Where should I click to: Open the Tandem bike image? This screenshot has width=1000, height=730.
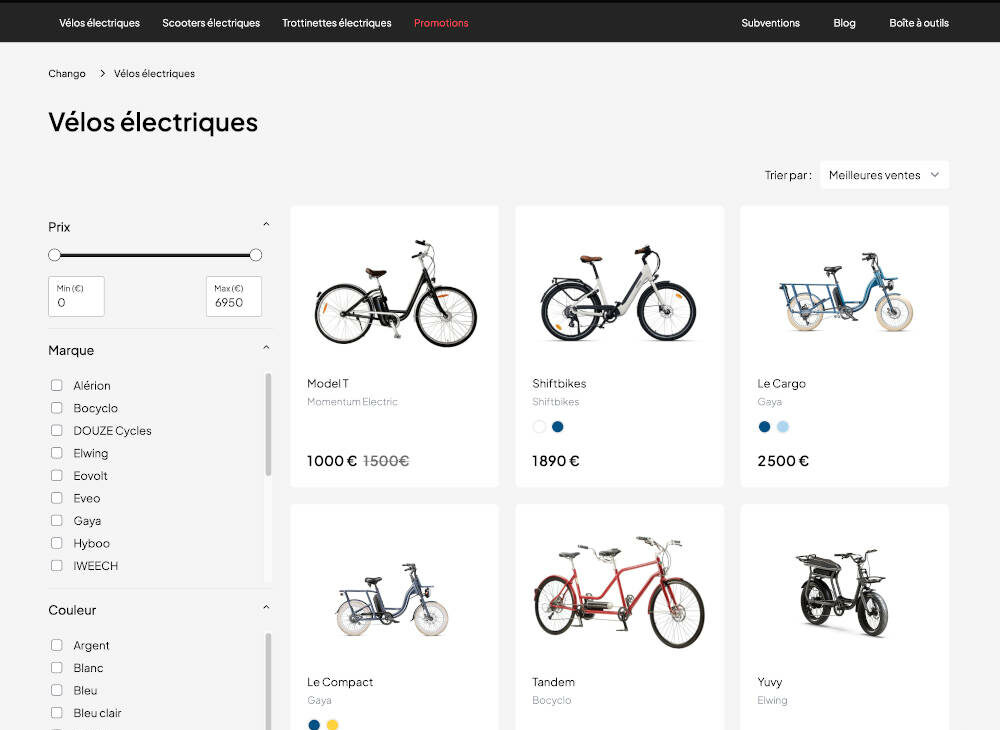point(619,592)
